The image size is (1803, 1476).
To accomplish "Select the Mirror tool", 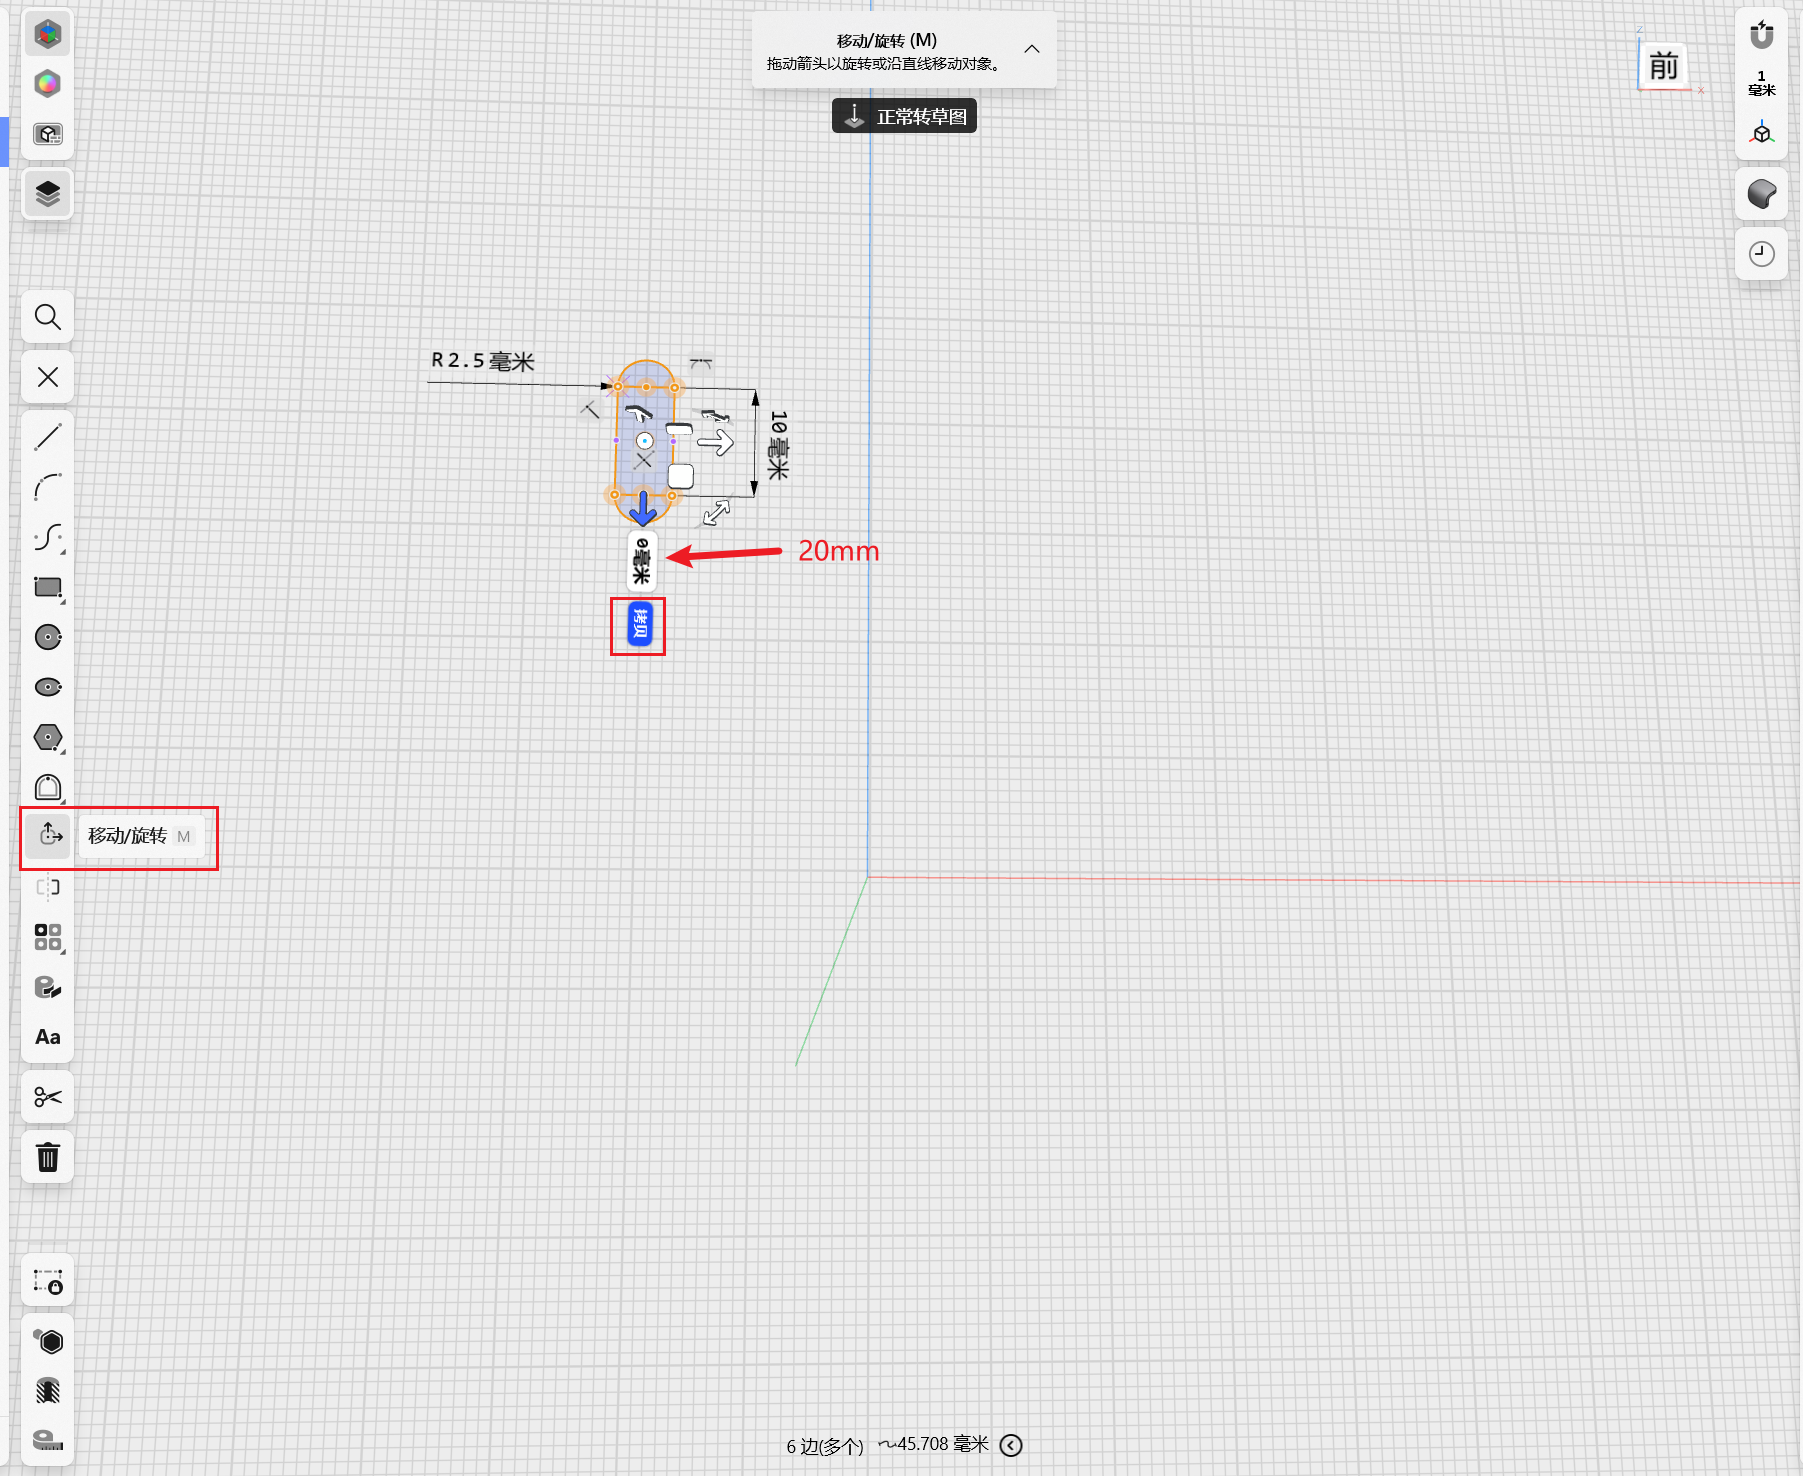I will pos(47,887).
